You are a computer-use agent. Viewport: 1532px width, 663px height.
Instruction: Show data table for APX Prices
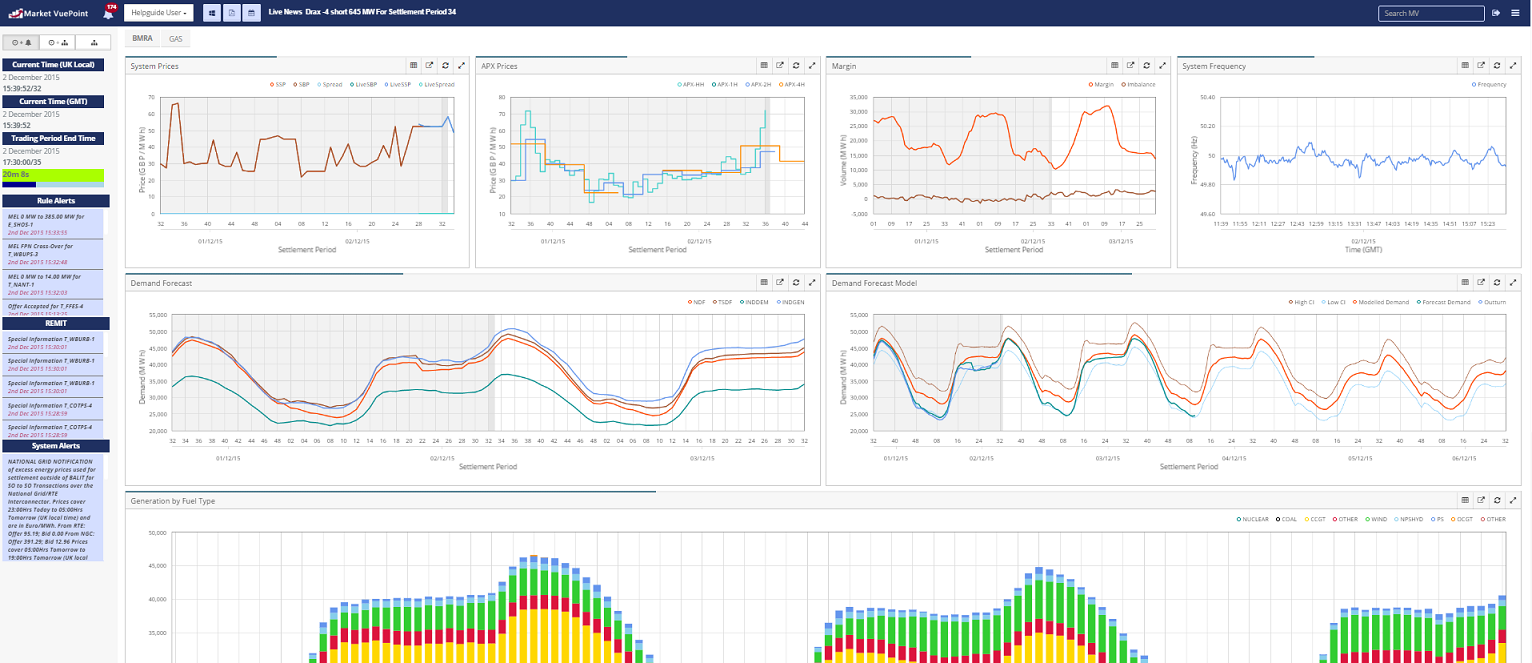(x=763, y=65)
